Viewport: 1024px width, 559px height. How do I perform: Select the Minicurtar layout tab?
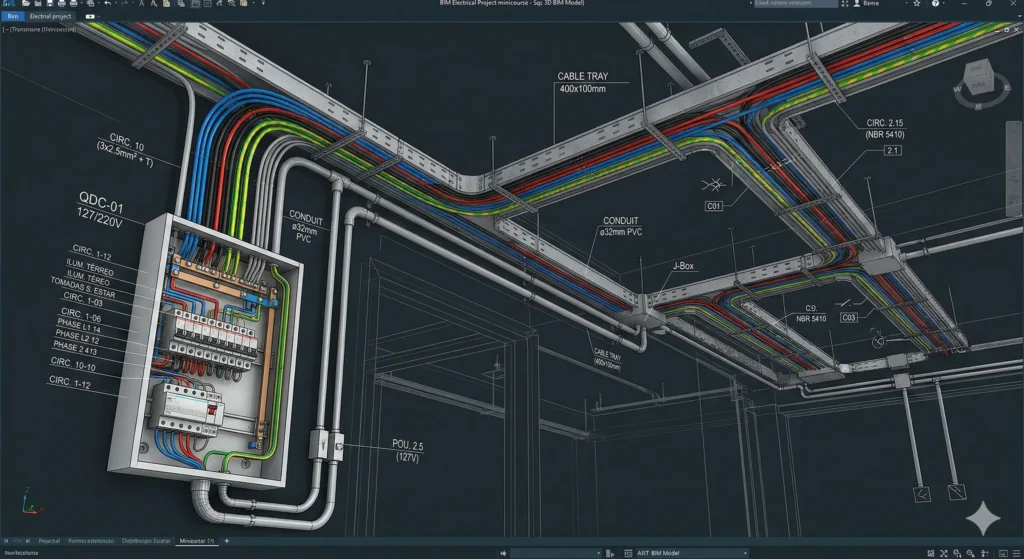(197, 540)
